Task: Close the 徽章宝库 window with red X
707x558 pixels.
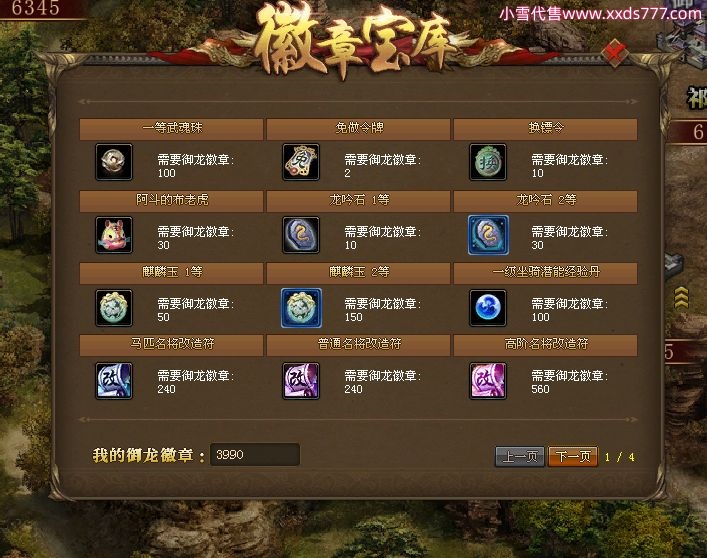Action: [615, 53]
